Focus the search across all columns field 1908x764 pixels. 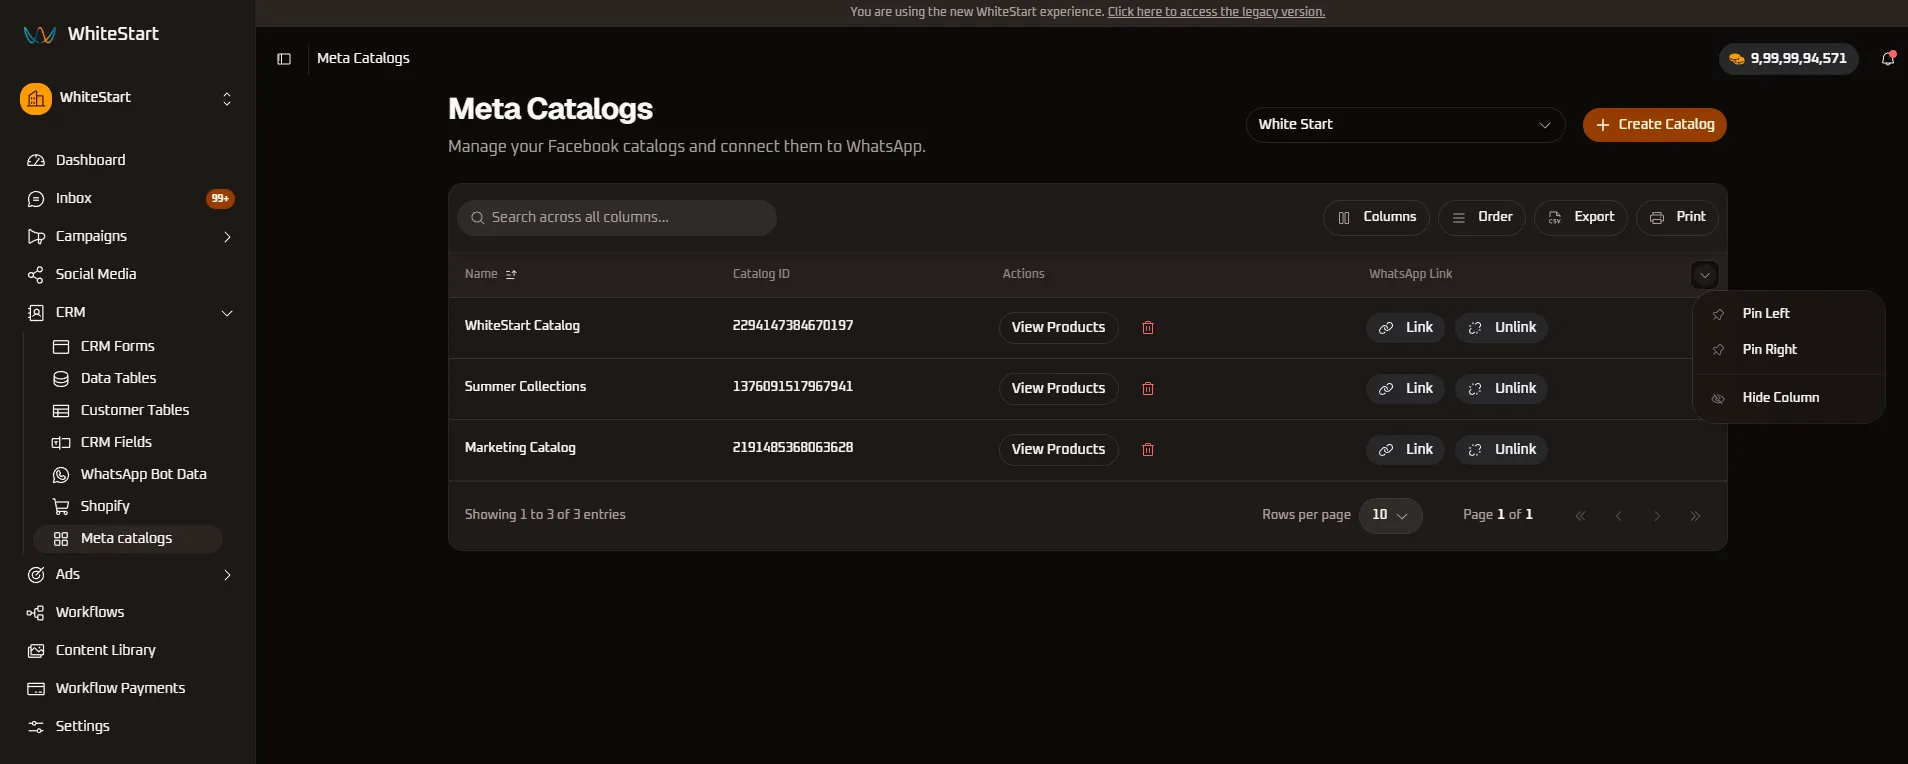pyautogui.click(x=617, y=218)
